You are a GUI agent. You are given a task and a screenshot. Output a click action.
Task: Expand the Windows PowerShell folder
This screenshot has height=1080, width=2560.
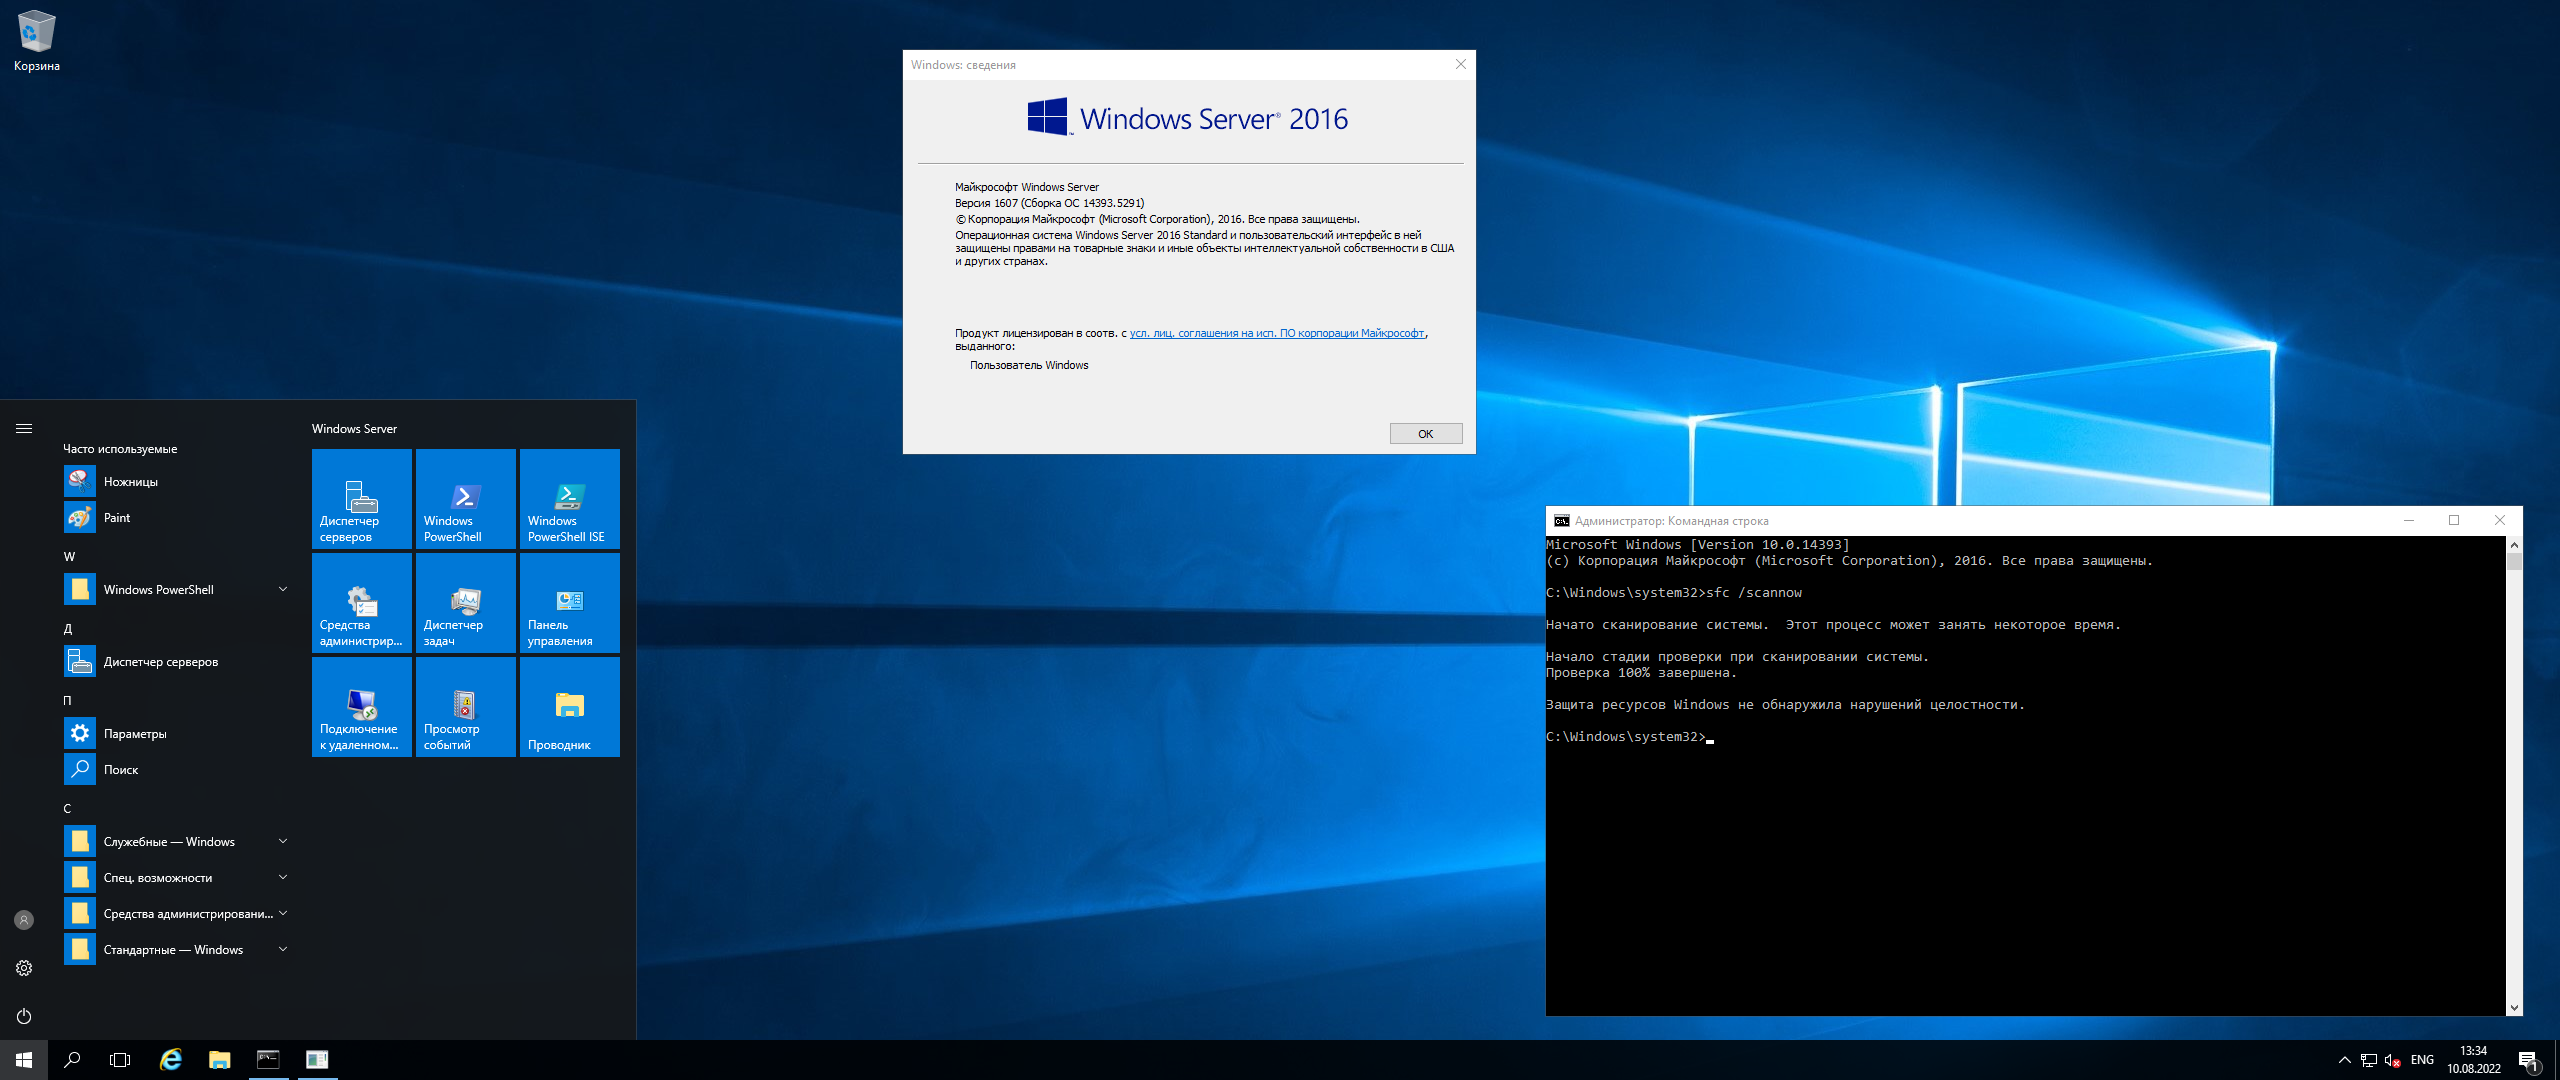point(178,590)
